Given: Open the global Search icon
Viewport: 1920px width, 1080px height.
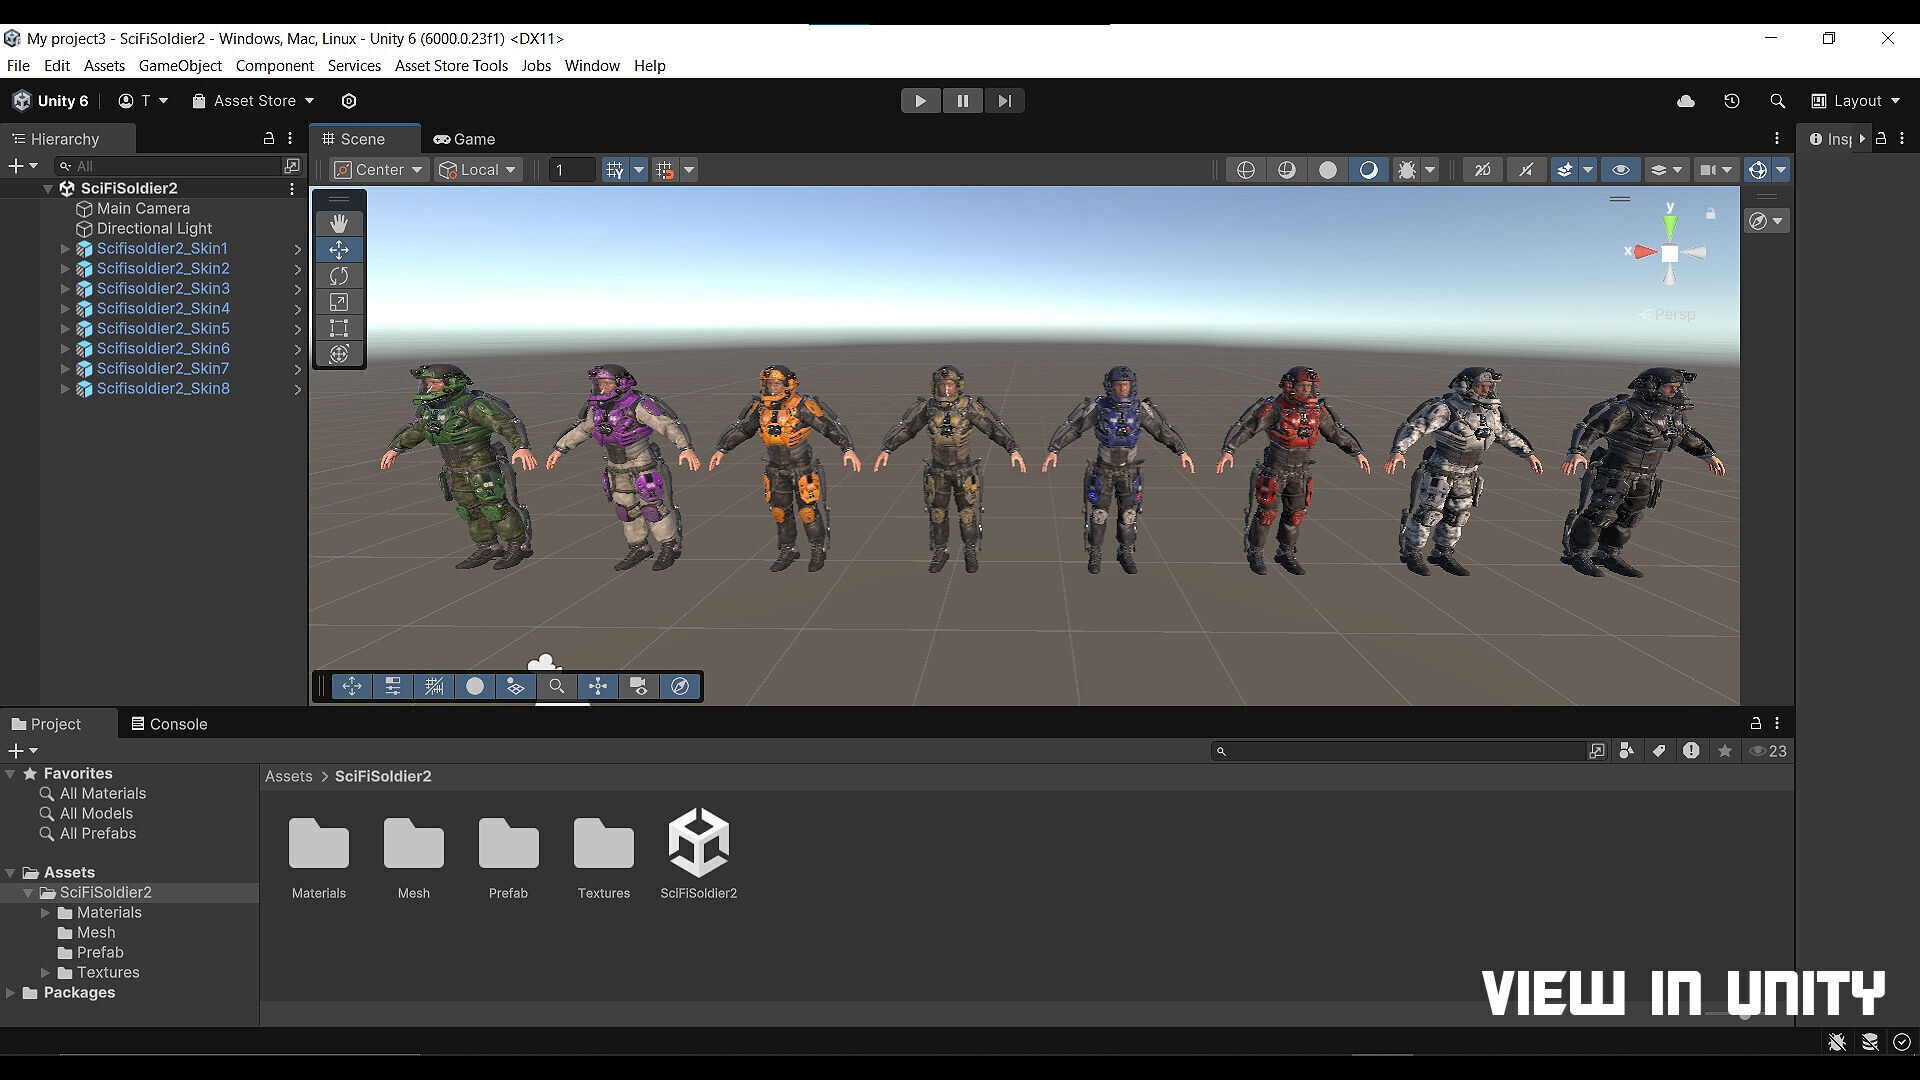Looking at the screenshot, I should pos(1777,101).
